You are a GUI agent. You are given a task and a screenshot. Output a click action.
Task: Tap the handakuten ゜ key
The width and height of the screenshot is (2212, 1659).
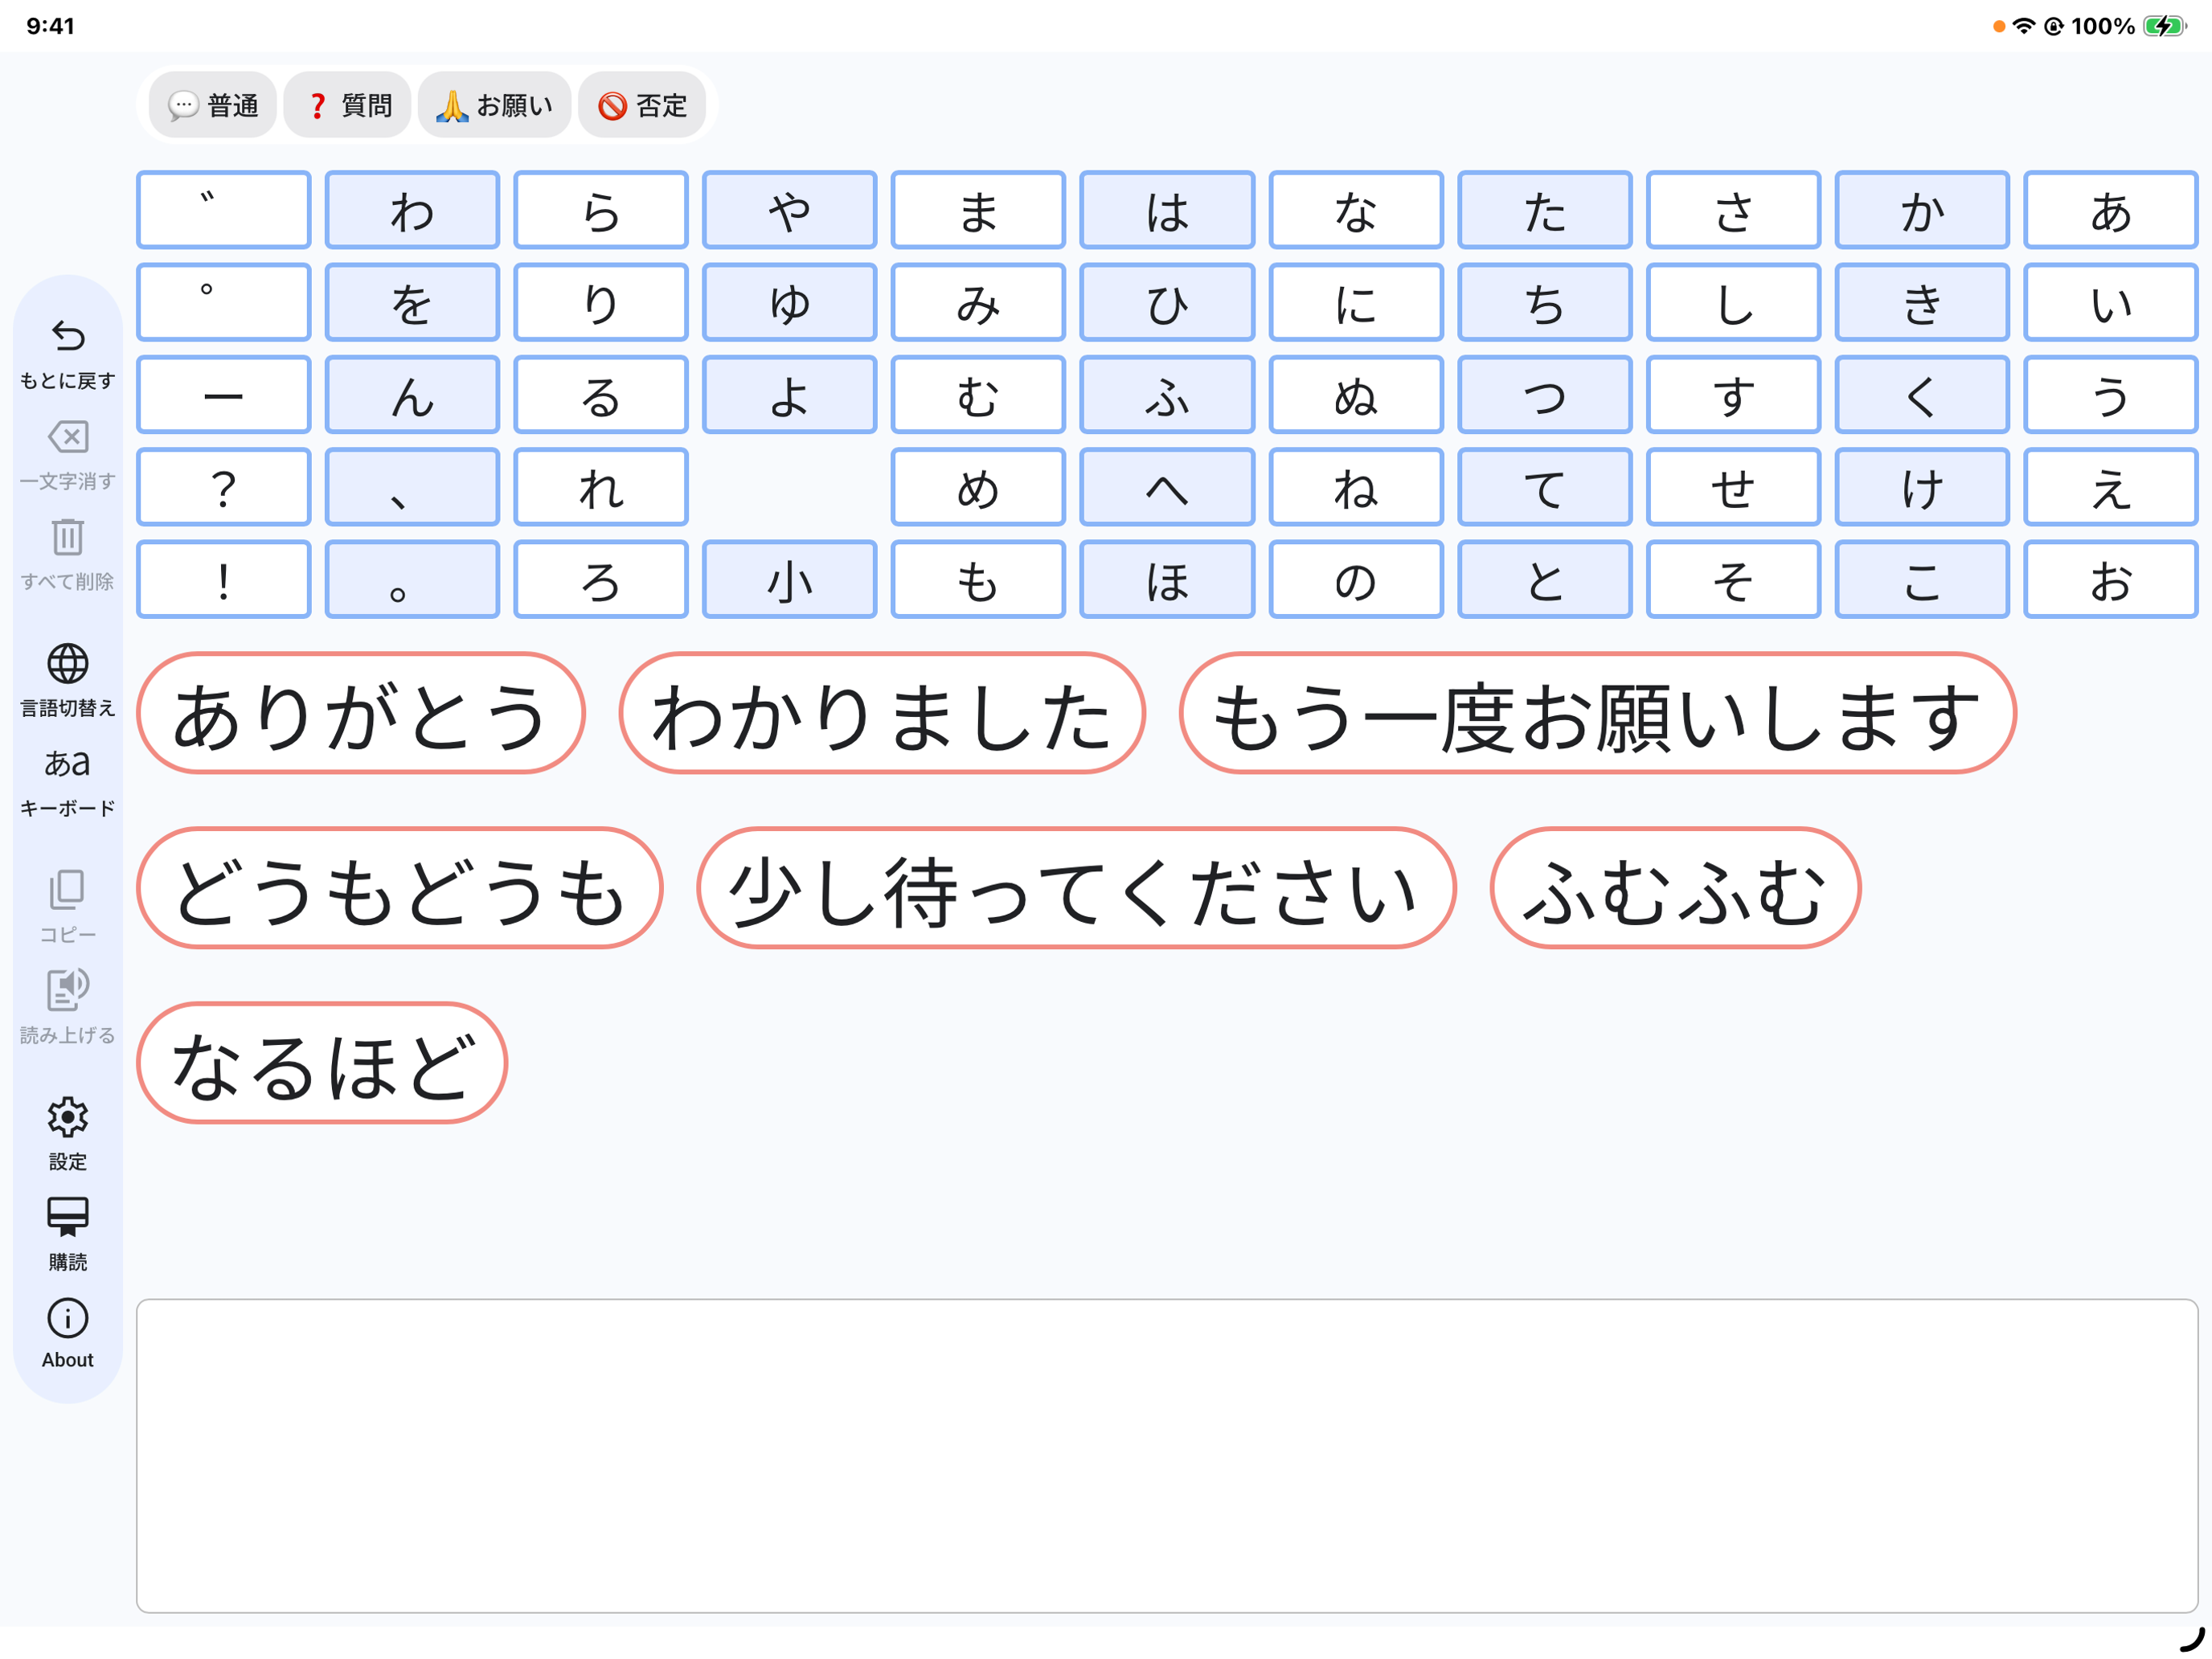tap(224, 302)
